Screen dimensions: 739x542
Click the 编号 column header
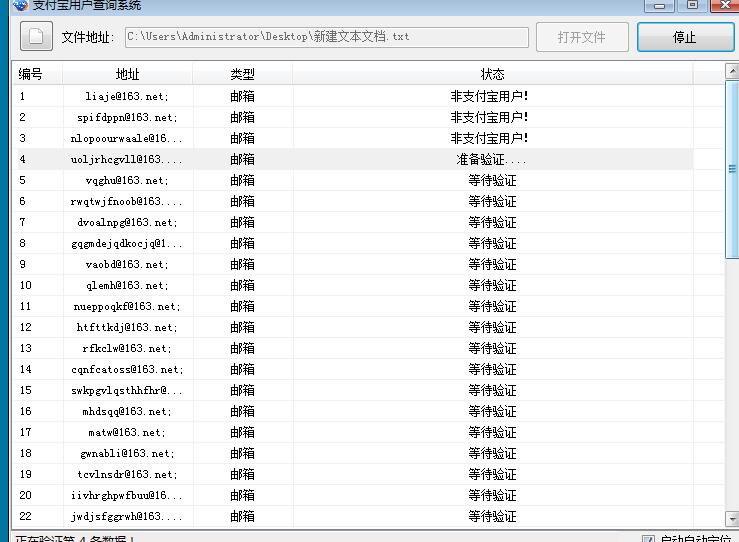pos(37,74)
